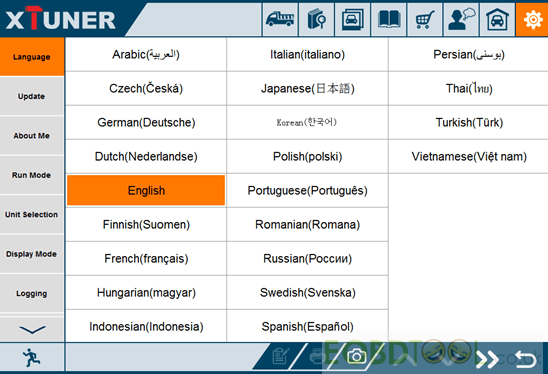Open the Logging tab
The image size is (548, 374).
coord(32,294)
